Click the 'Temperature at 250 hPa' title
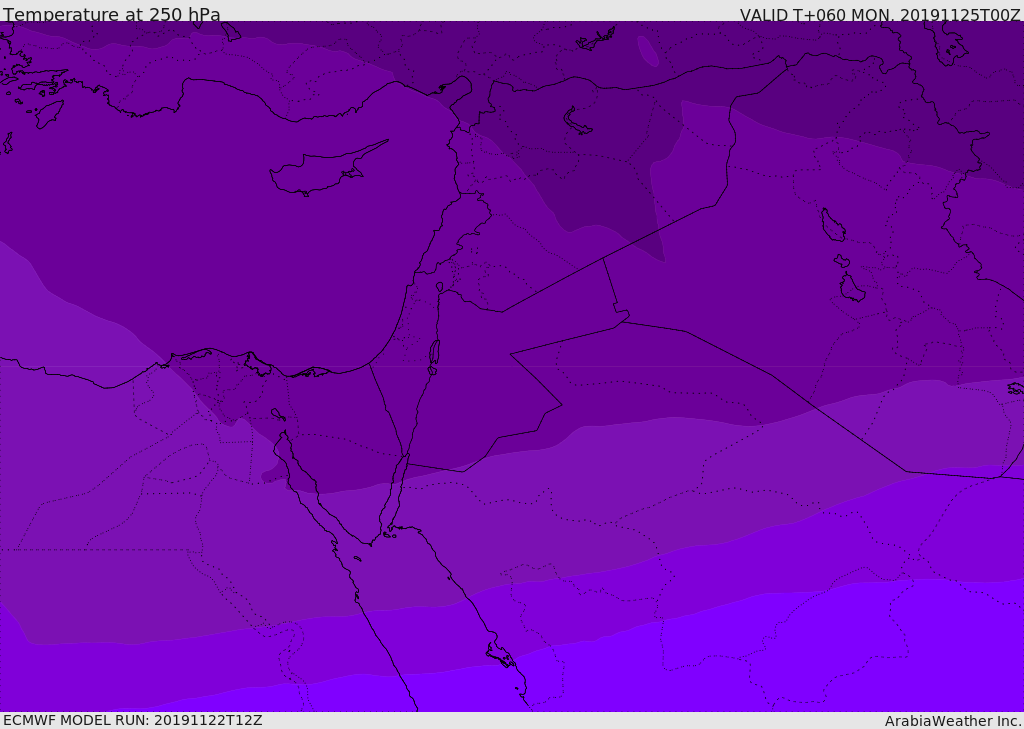The height and width of the screenshot is (729, 1024). click(x=112, y=14)
